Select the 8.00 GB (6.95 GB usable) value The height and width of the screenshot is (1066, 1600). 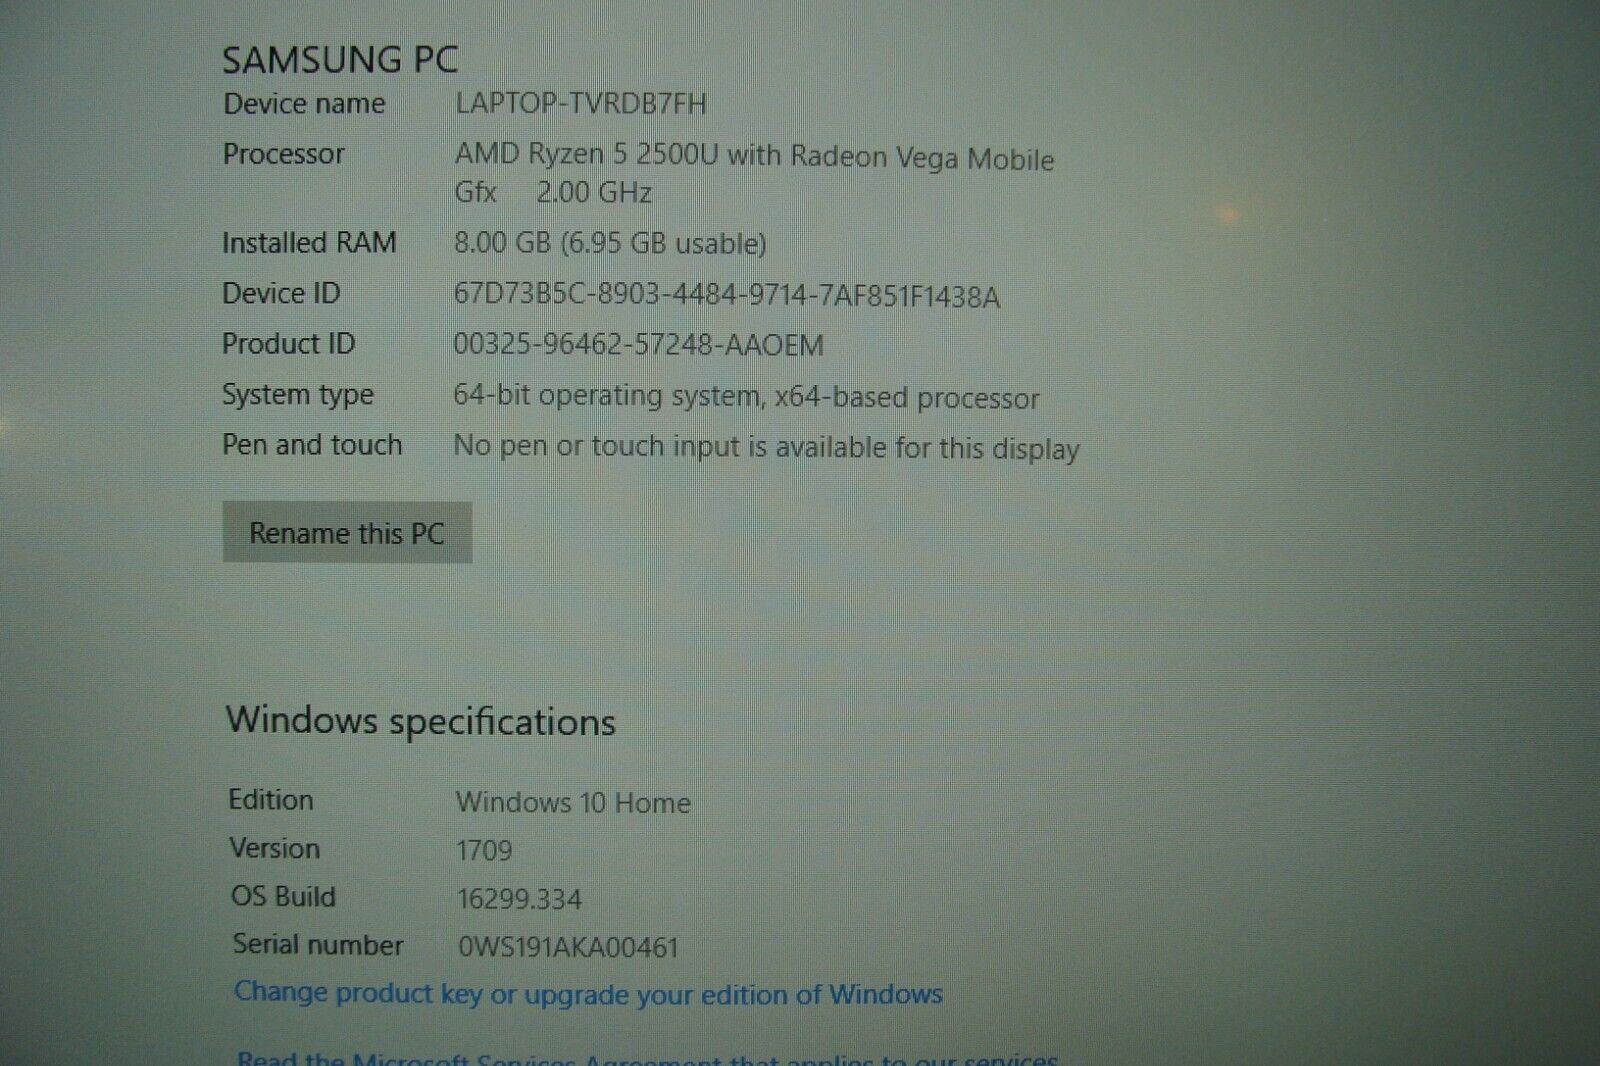tap(610, 243)
